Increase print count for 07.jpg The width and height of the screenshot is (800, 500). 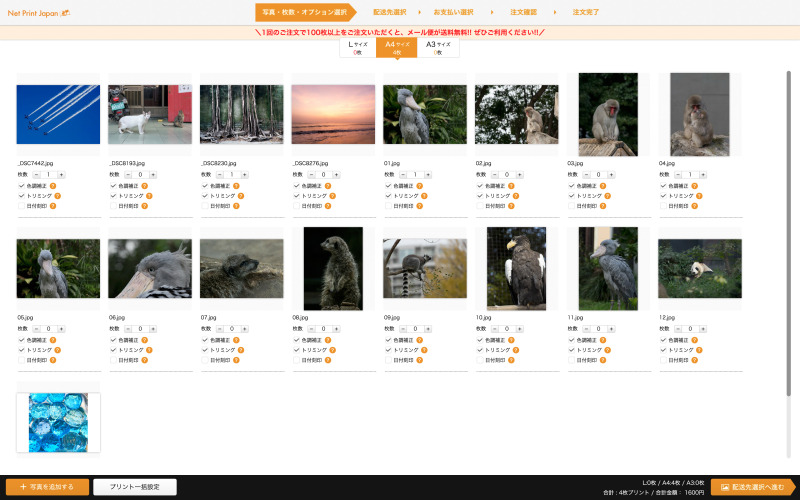[245, 329]
